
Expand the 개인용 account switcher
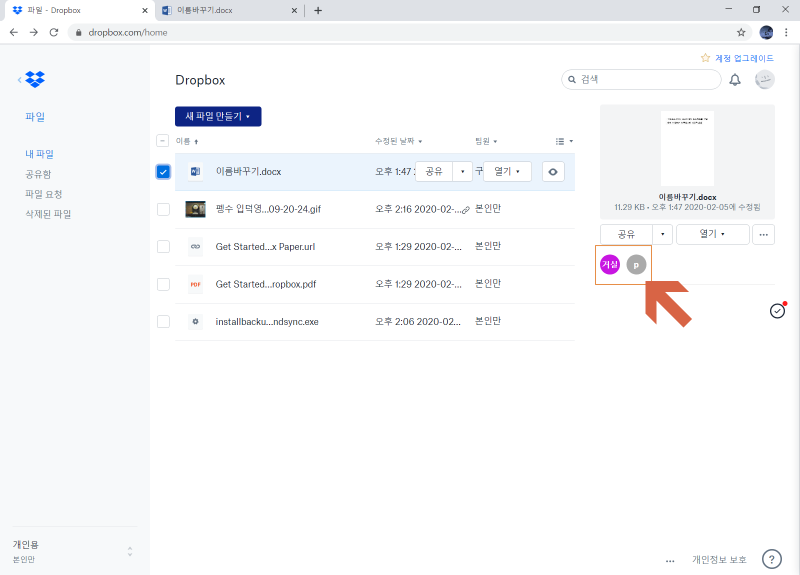130,551
